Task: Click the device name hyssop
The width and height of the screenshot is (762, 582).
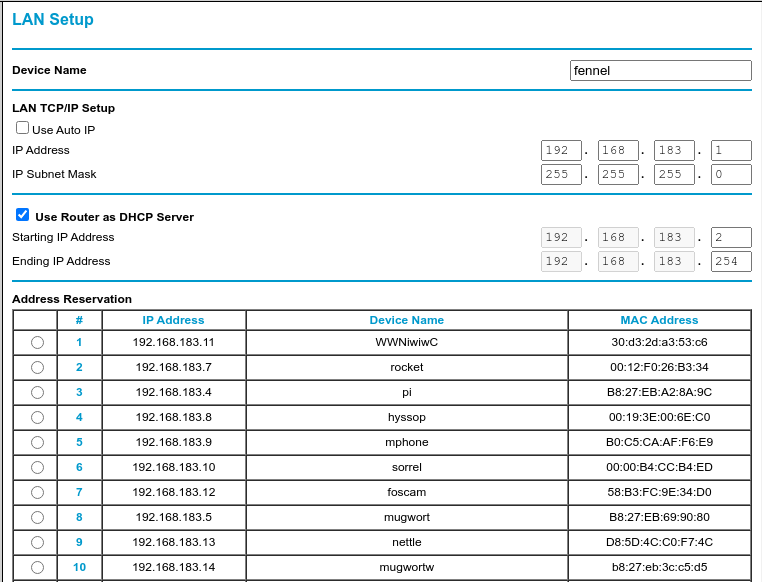Action: click(x=407, y=417)
